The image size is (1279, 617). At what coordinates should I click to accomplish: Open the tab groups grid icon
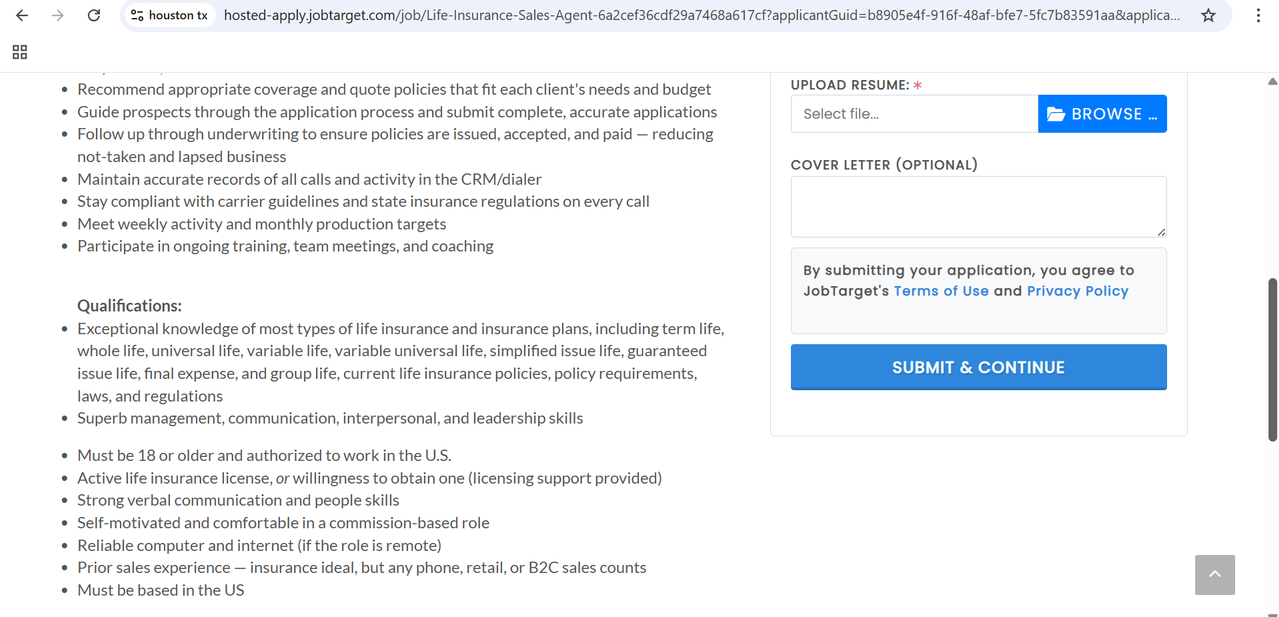click(20, 52)
